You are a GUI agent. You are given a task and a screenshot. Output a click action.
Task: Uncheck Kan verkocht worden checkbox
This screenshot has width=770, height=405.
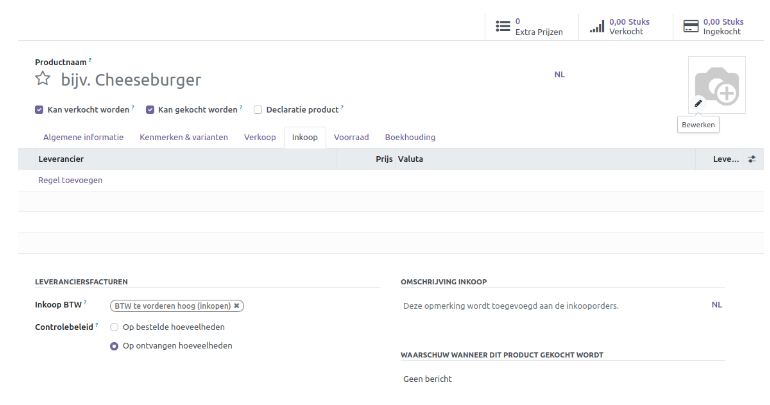(x=39, y=109)
